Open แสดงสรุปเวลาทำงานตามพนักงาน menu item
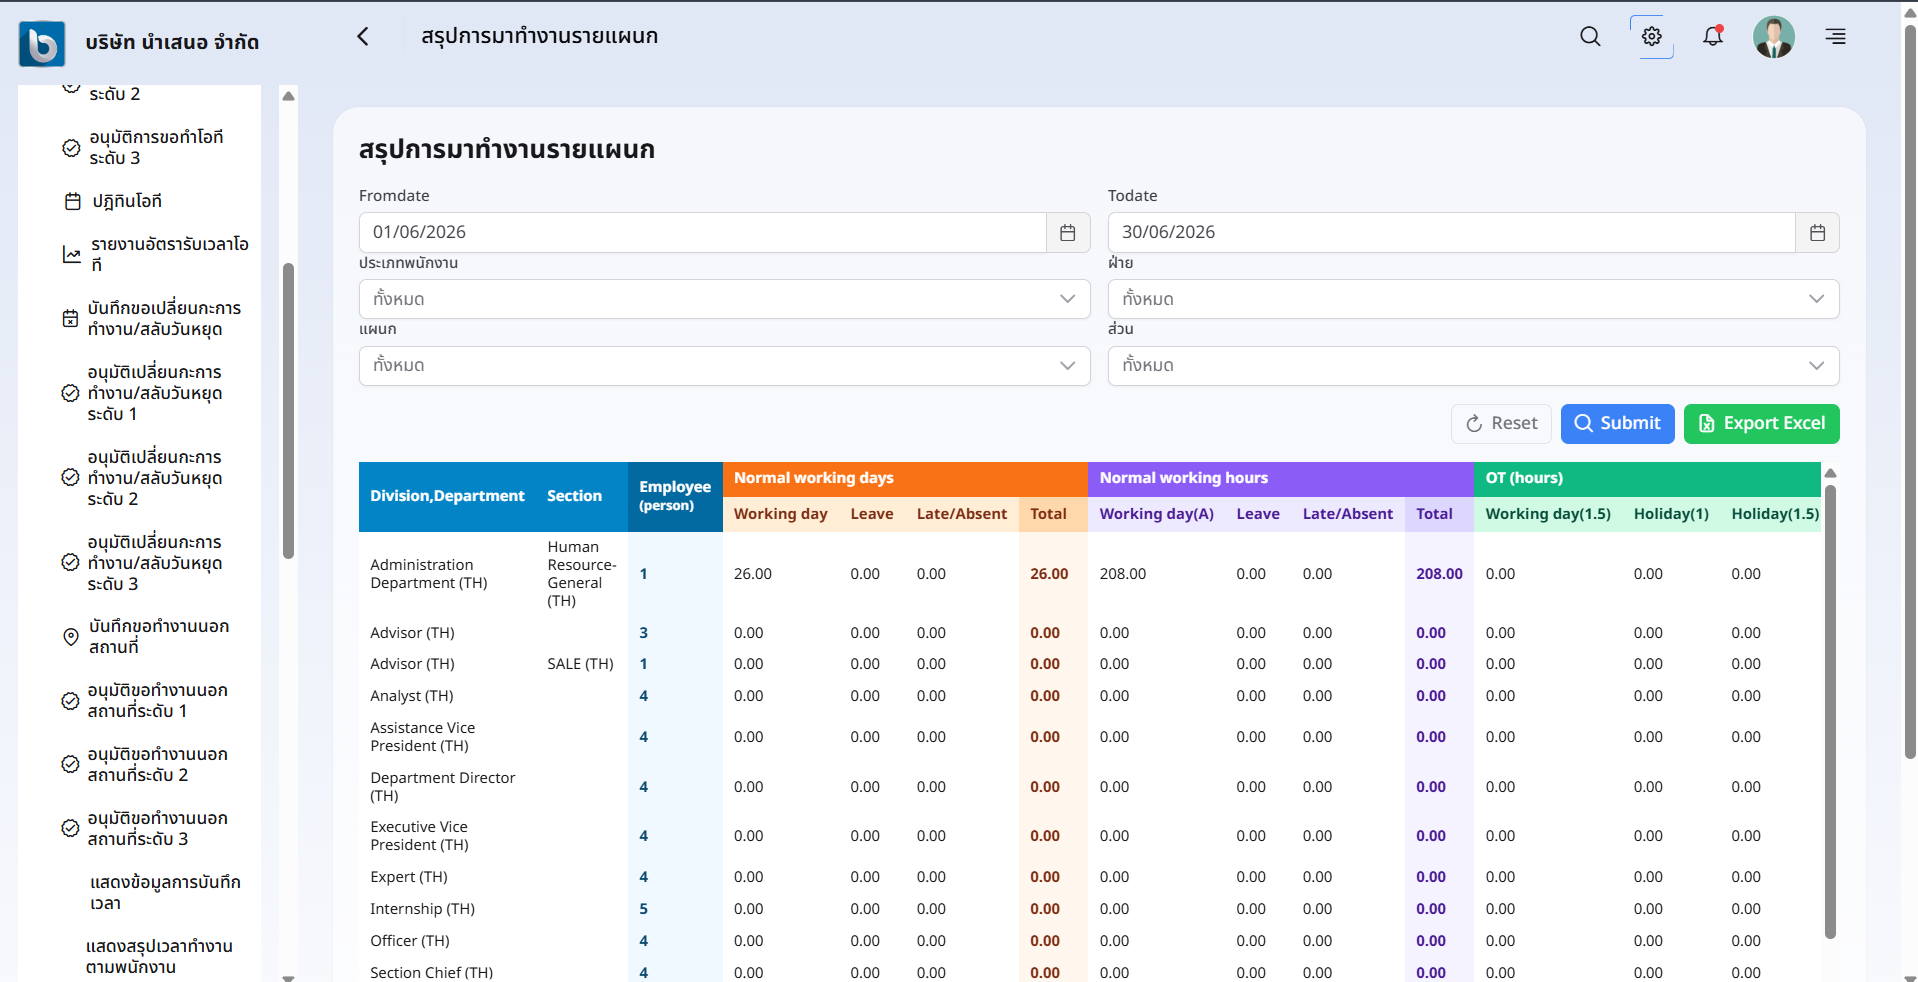The image size is (1918, 982). [160, 956]
